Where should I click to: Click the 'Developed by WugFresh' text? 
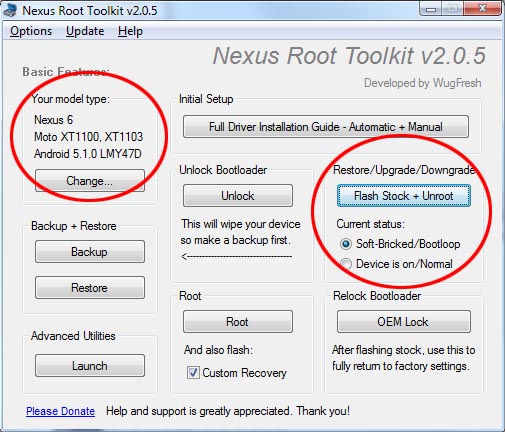click(423, 83)
